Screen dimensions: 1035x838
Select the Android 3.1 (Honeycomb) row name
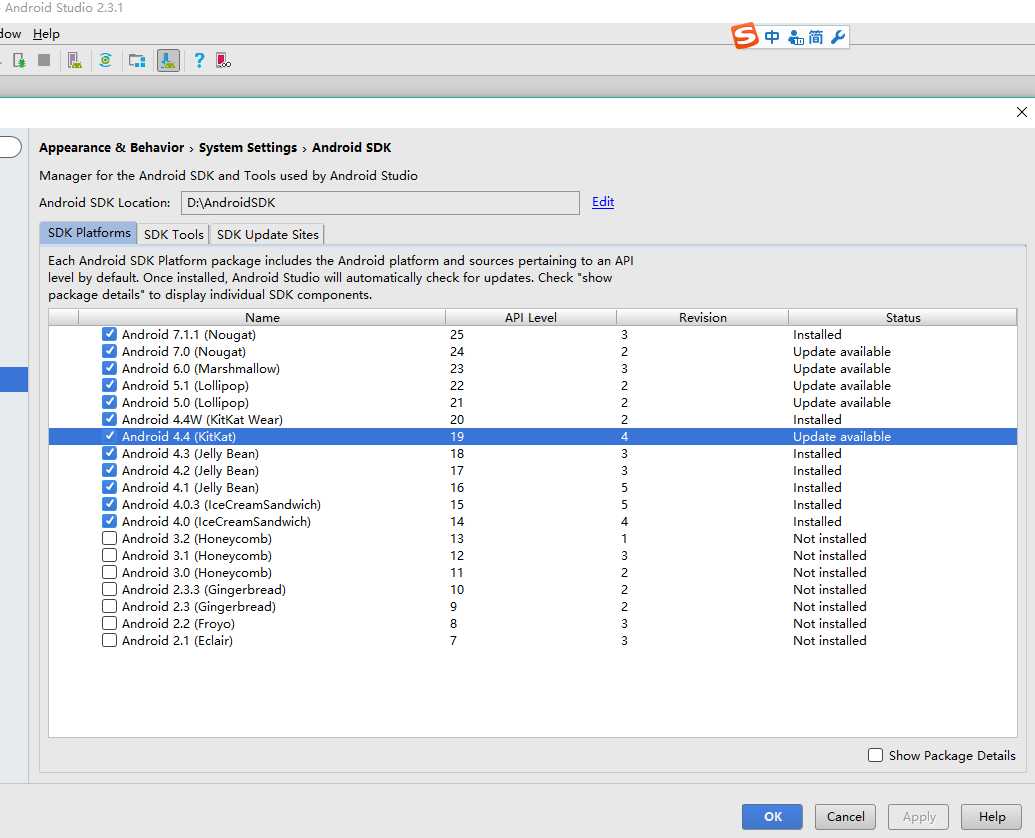197,556
